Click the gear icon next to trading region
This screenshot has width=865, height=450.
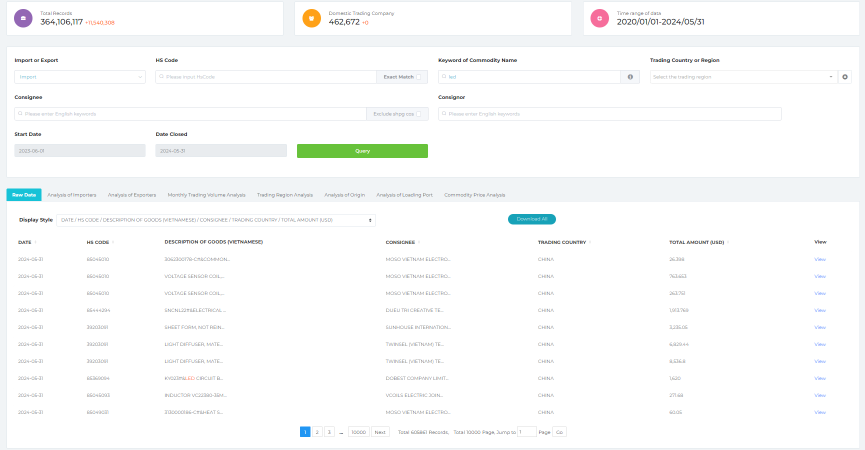tap(845, 76)
